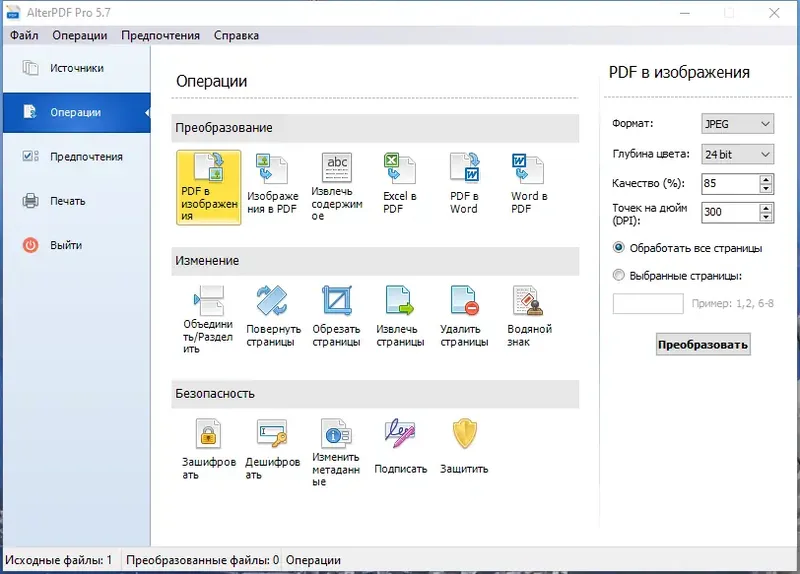This screenshot has width=800, height=574.
Task: Select the Зашифровать security tool
Action: click(208, 449)
